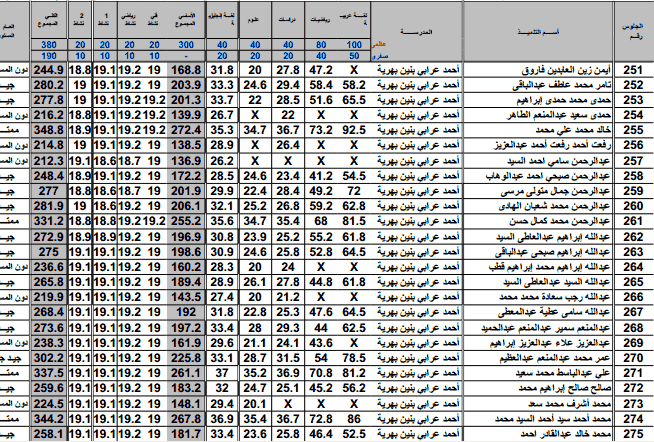Click the school cell in row 275
654x442 pixels.
[417, 434]
